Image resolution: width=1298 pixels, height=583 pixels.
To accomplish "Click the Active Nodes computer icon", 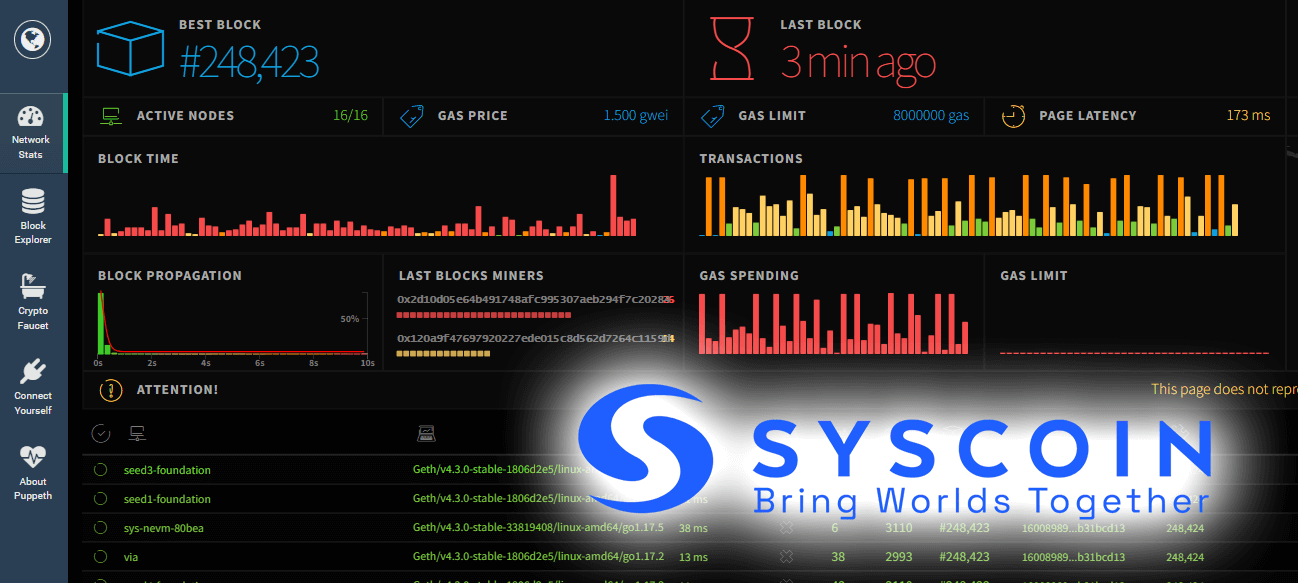I will [x=110, y=116].
